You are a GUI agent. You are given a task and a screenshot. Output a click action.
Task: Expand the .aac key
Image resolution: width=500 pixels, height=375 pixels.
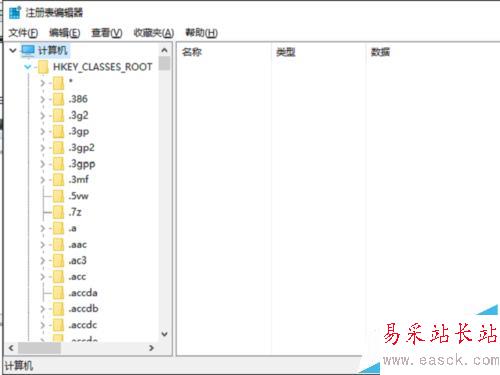[x=43, y=245]
